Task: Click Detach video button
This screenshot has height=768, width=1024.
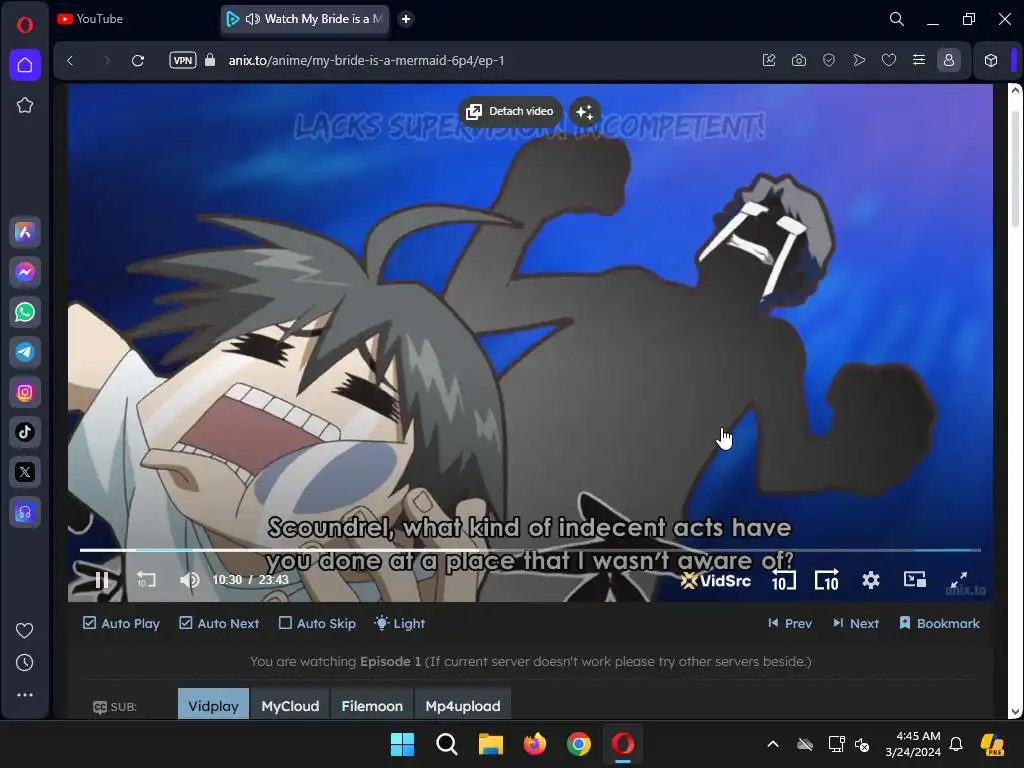Action: [x=510, y=112]
